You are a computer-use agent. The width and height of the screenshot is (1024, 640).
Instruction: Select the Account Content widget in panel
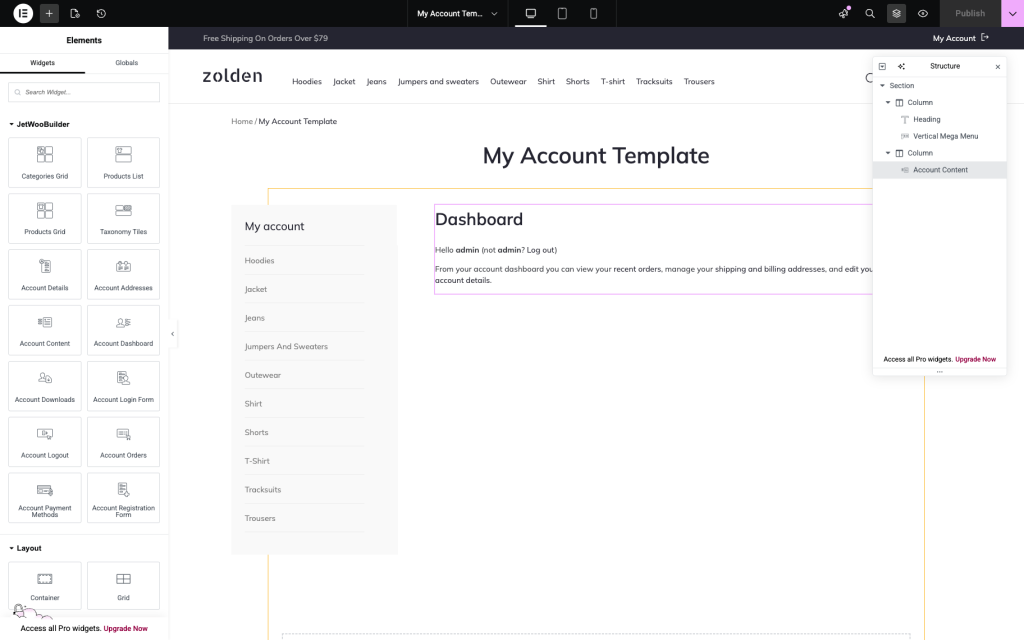(45, 330)
